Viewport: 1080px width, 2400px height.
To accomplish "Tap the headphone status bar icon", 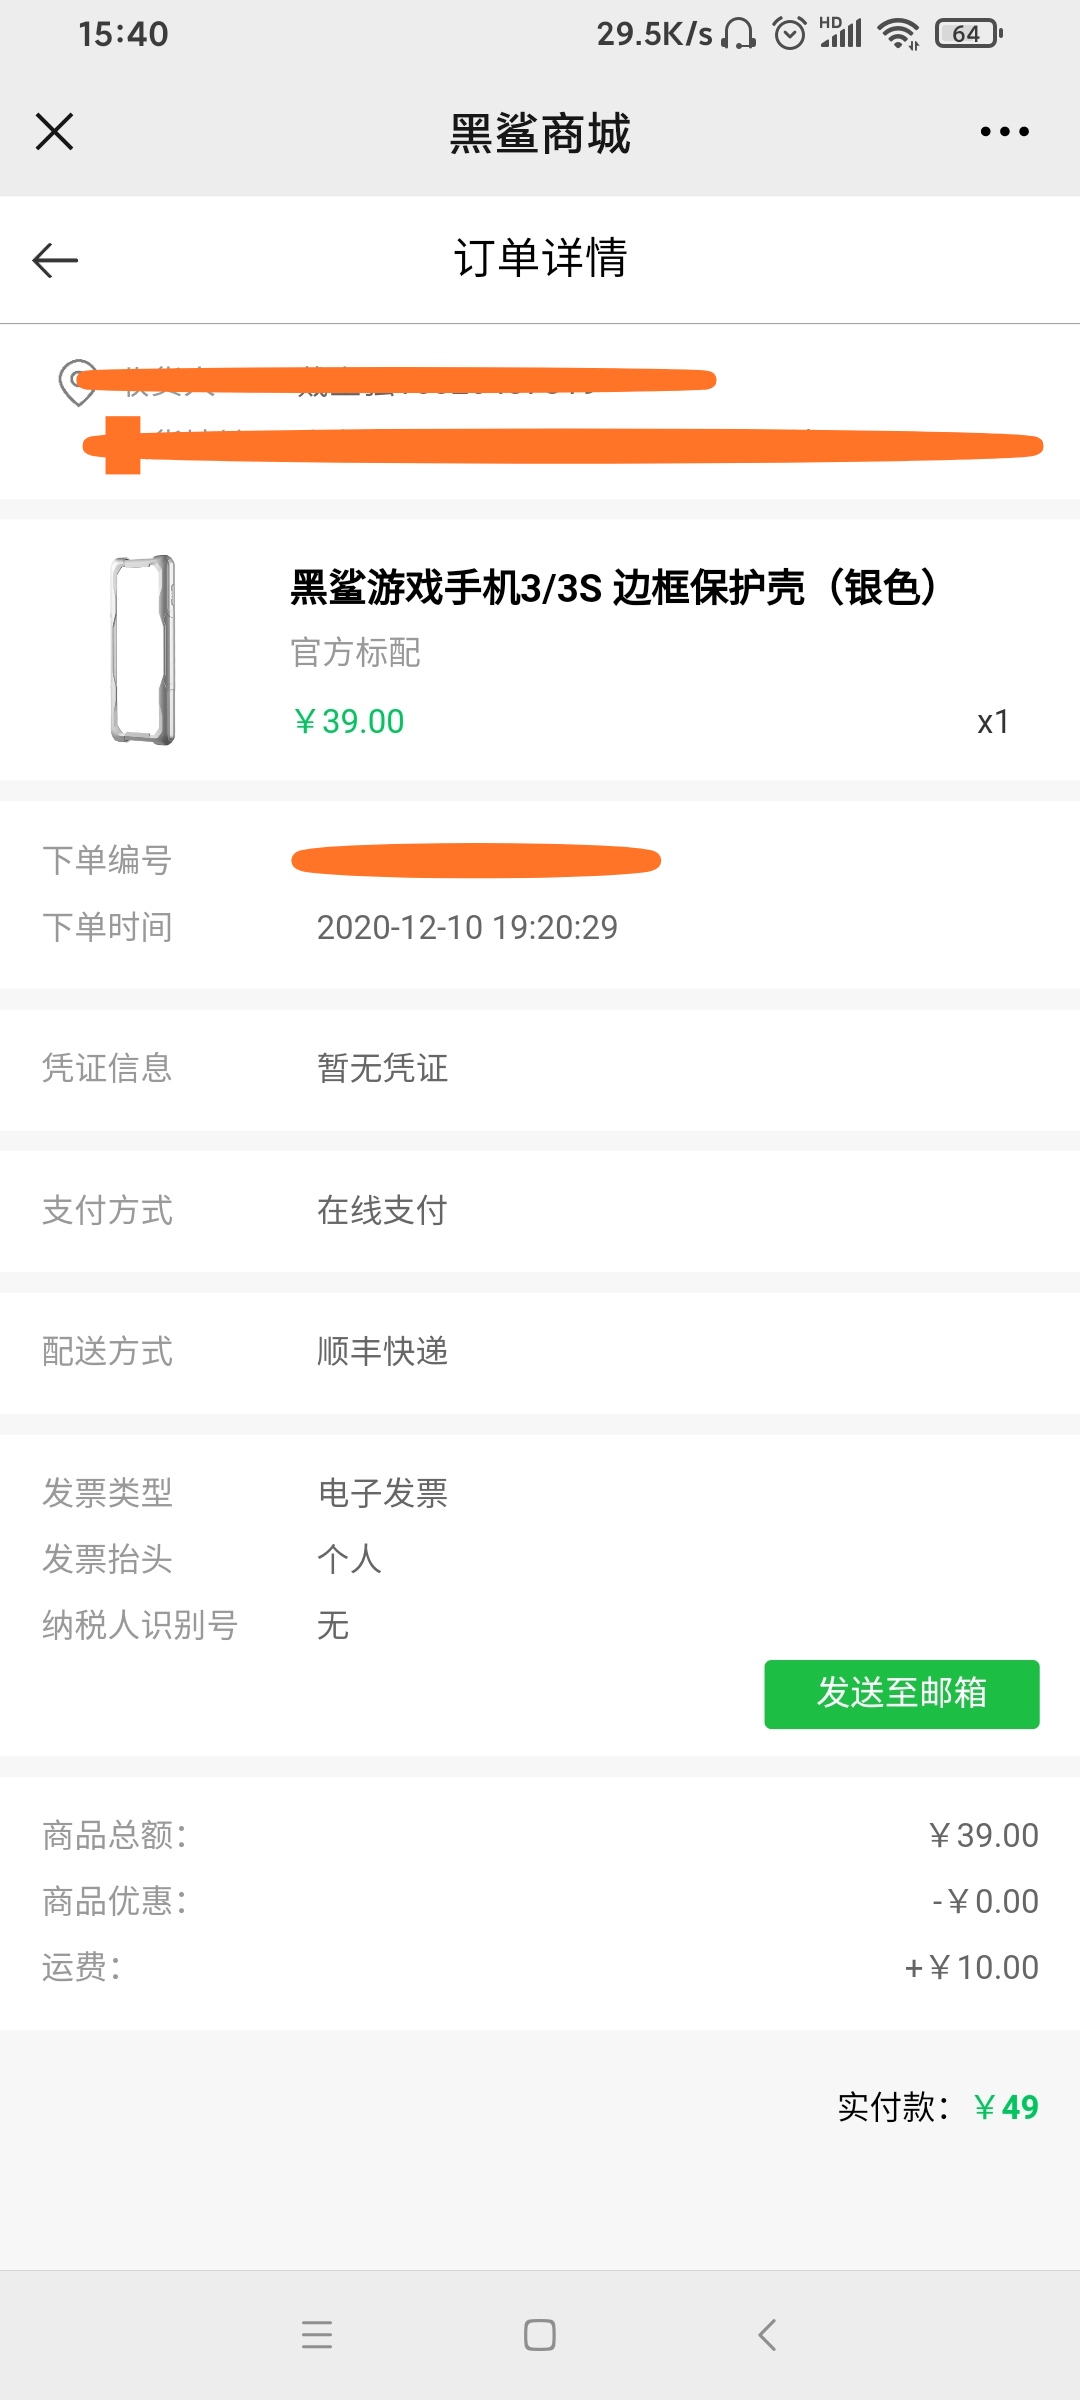I will click(x=739, y=34).
